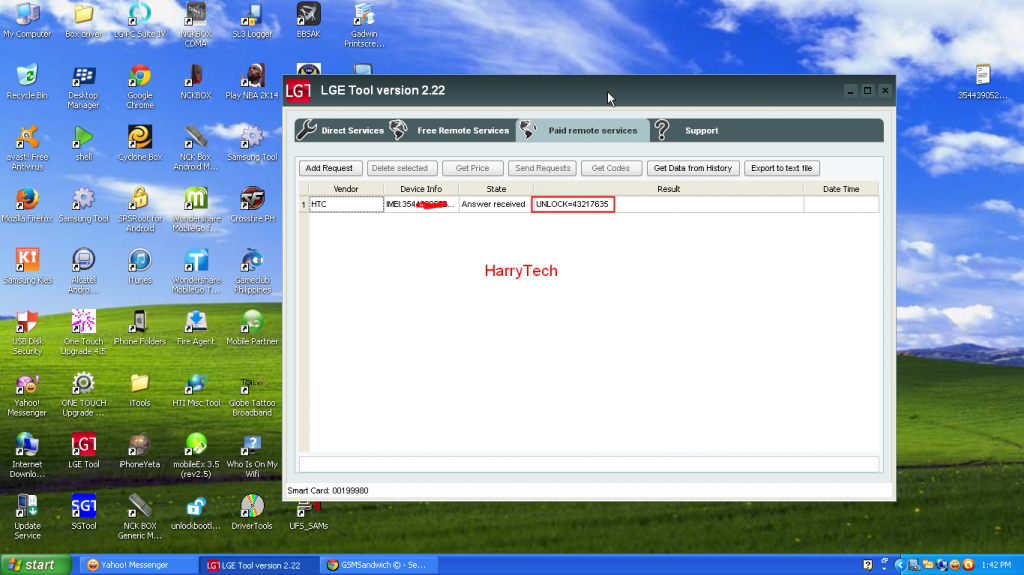Open SL3 Logger desktop icon
Image resolution: width=1024 pixels, height=575 pixels.
pyautogui.click(x=252, y=20)
